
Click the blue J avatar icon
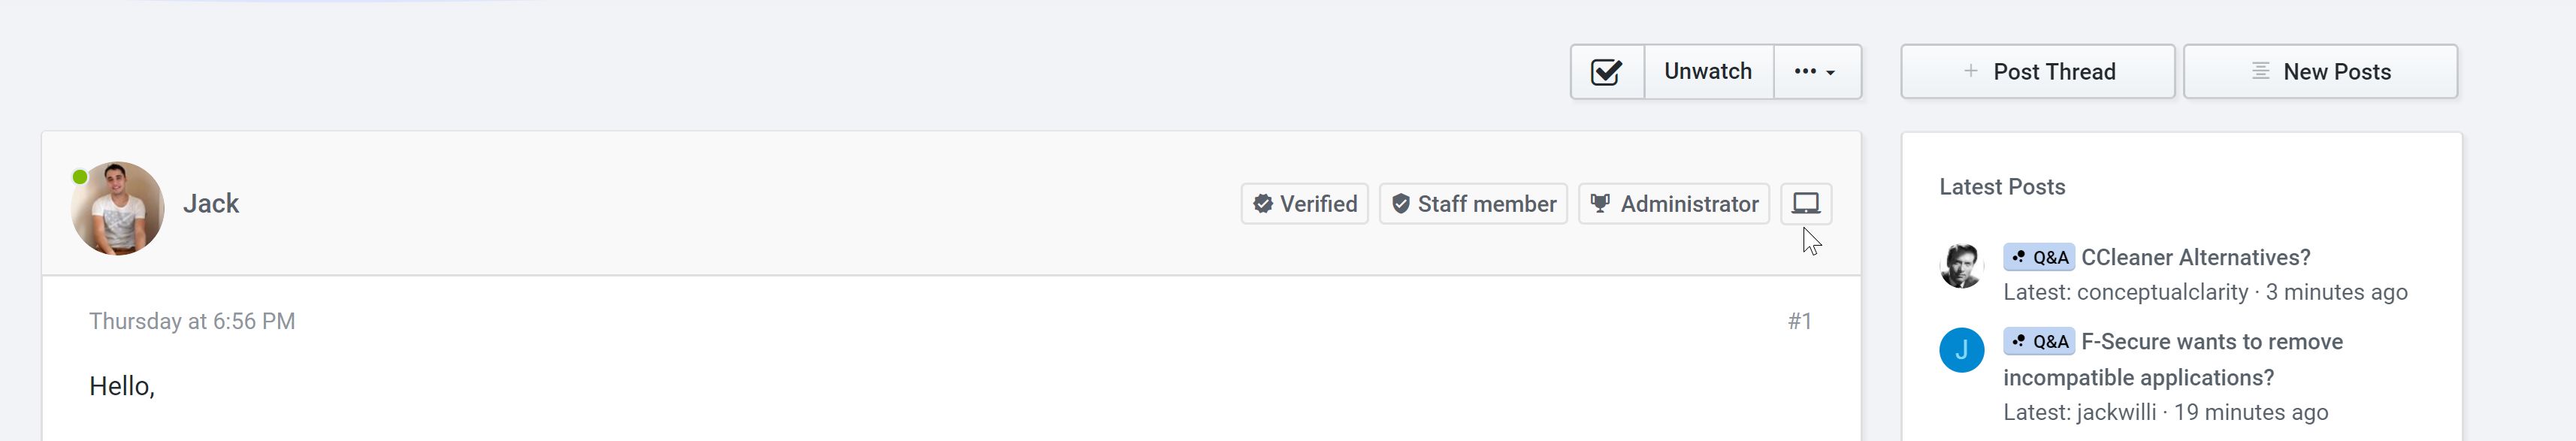(1961, 350)
